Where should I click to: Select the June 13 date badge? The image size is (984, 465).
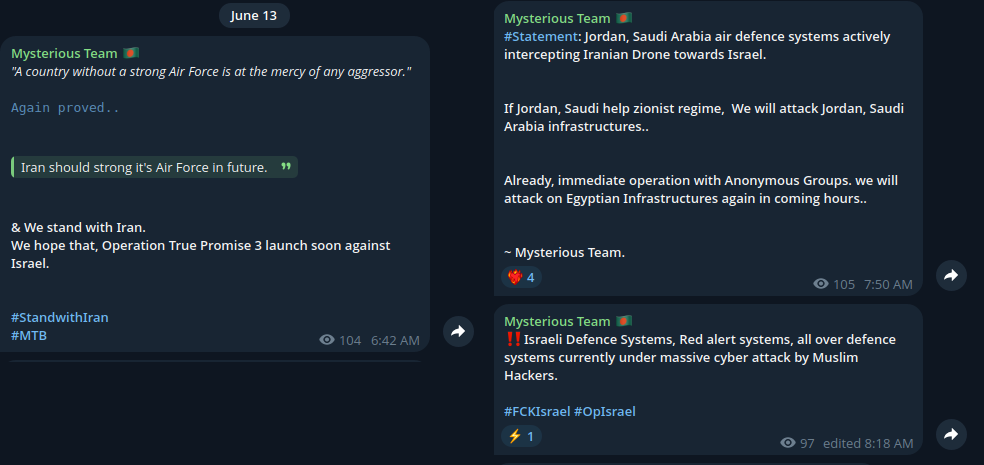click(254, 16)
